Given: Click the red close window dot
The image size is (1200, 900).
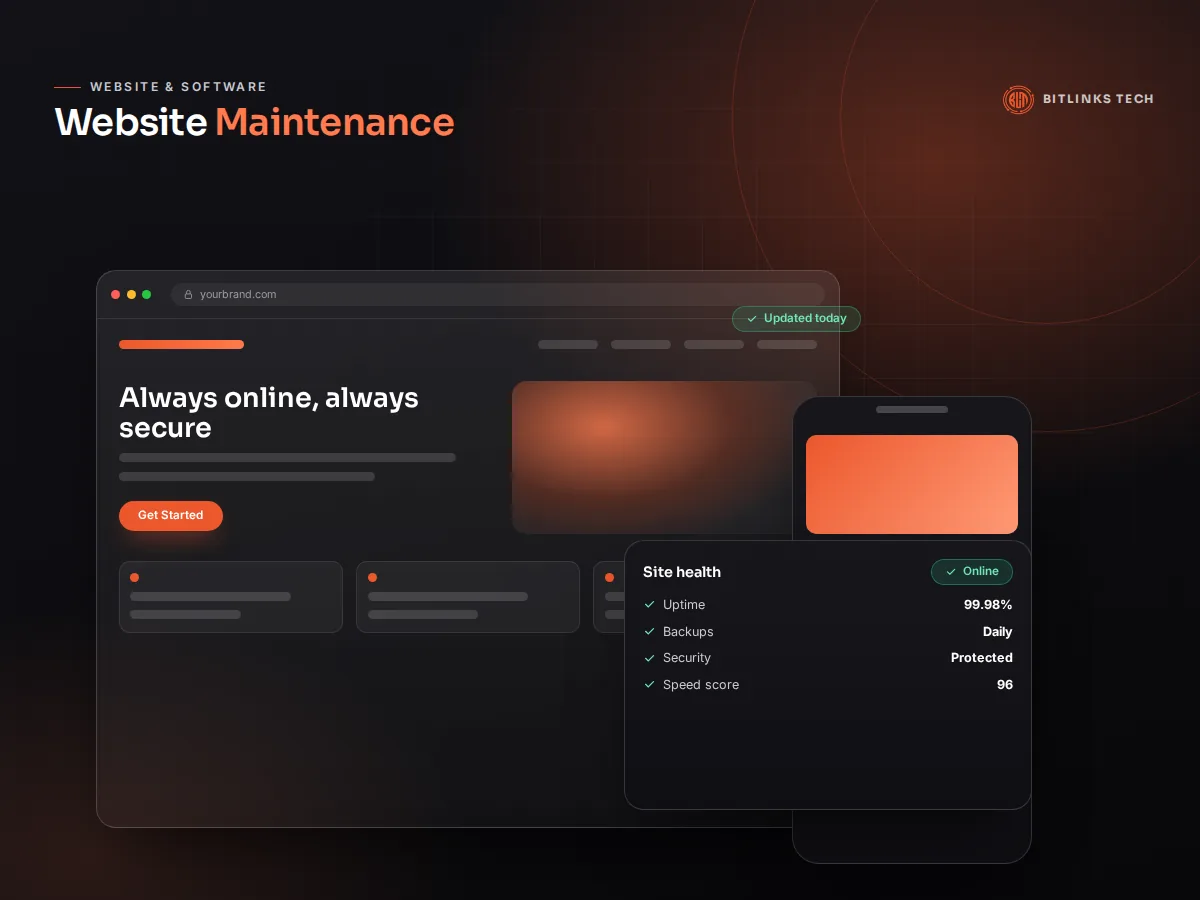Looking at the screenshot, I should 116,295.
